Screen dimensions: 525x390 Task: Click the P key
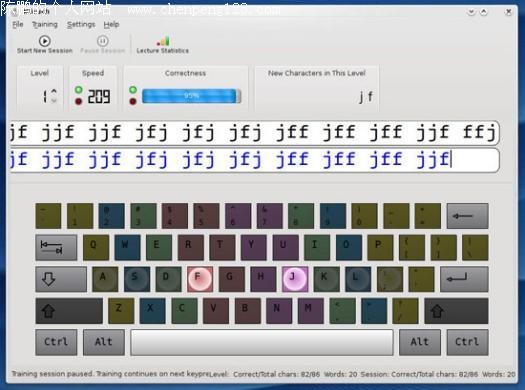click(x=380, y=247)
